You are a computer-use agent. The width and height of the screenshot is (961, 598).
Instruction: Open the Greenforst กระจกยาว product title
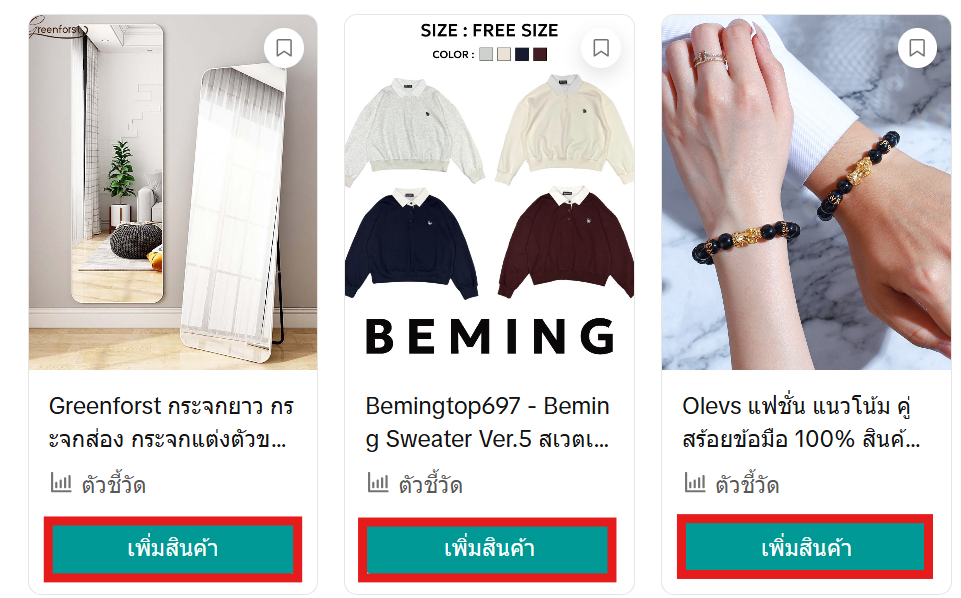pos(172,423)
